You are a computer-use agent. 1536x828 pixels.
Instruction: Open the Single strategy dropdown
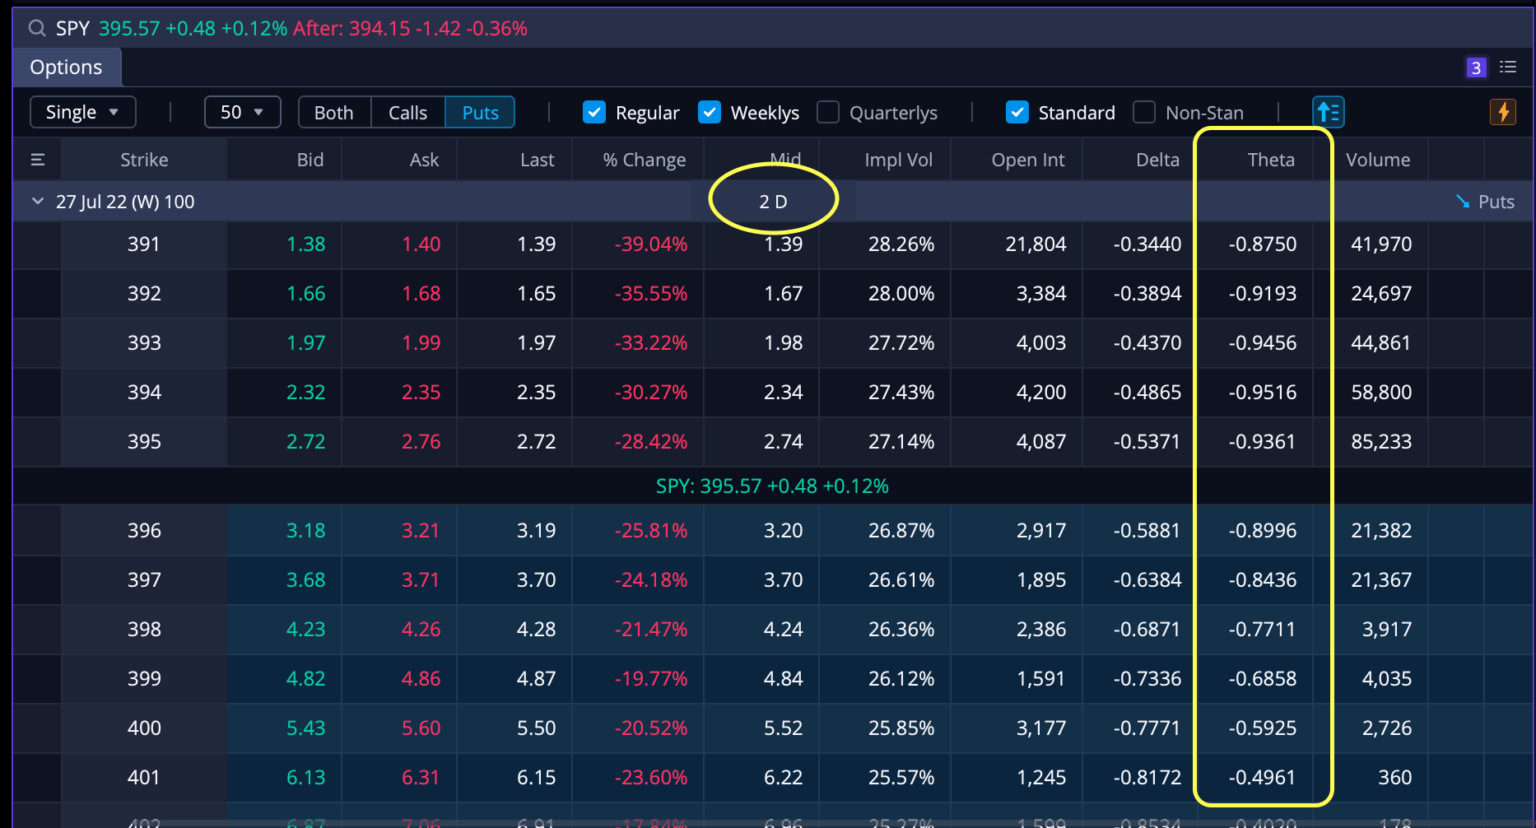83,112
